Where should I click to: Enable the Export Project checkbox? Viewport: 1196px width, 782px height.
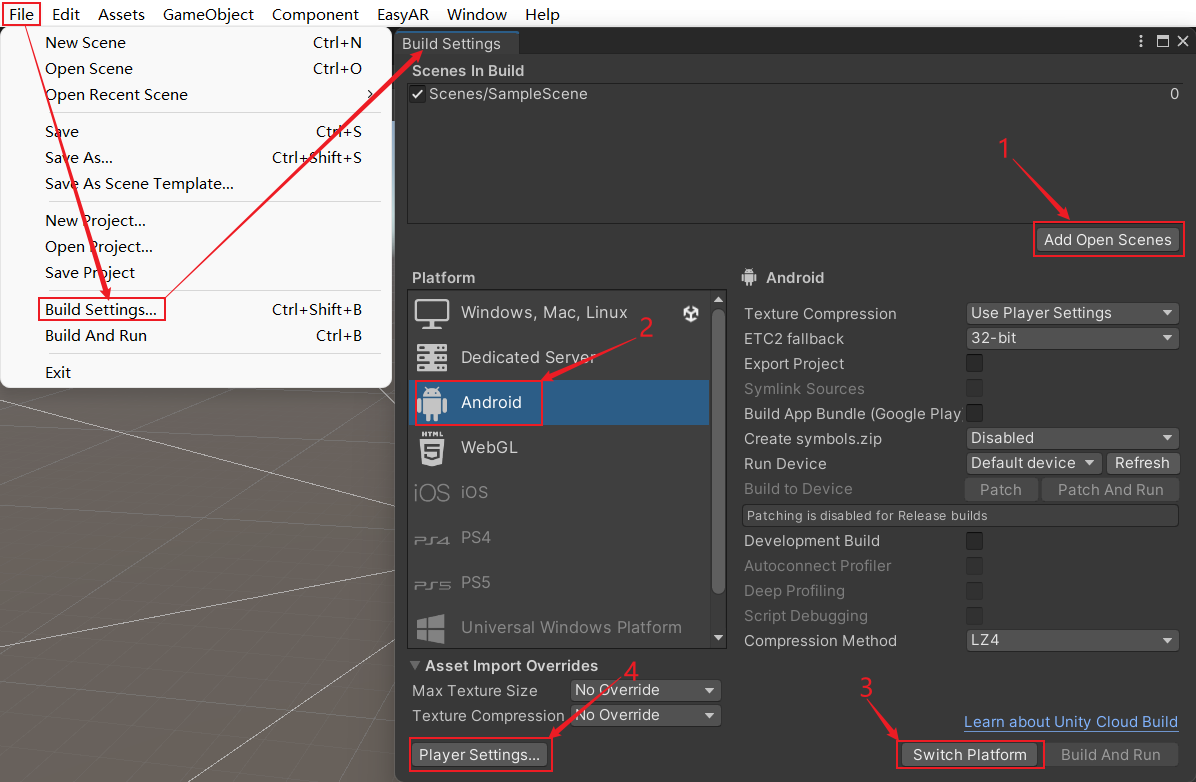[x=974, y=363]
